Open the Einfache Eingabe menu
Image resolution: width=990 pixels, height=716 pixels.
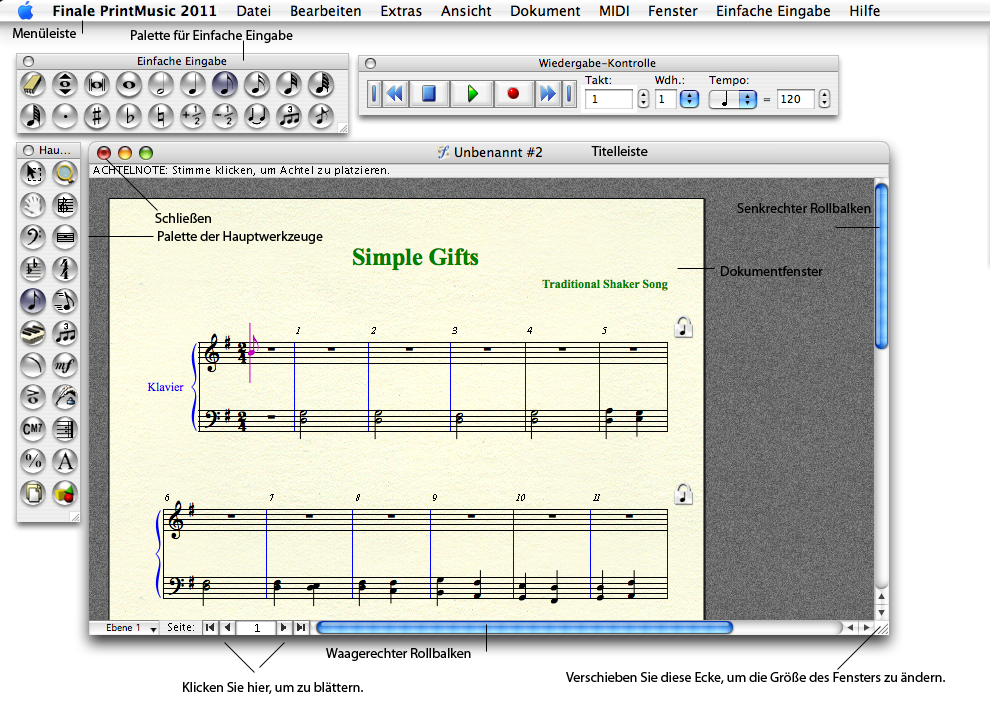(x=773, y=11)
